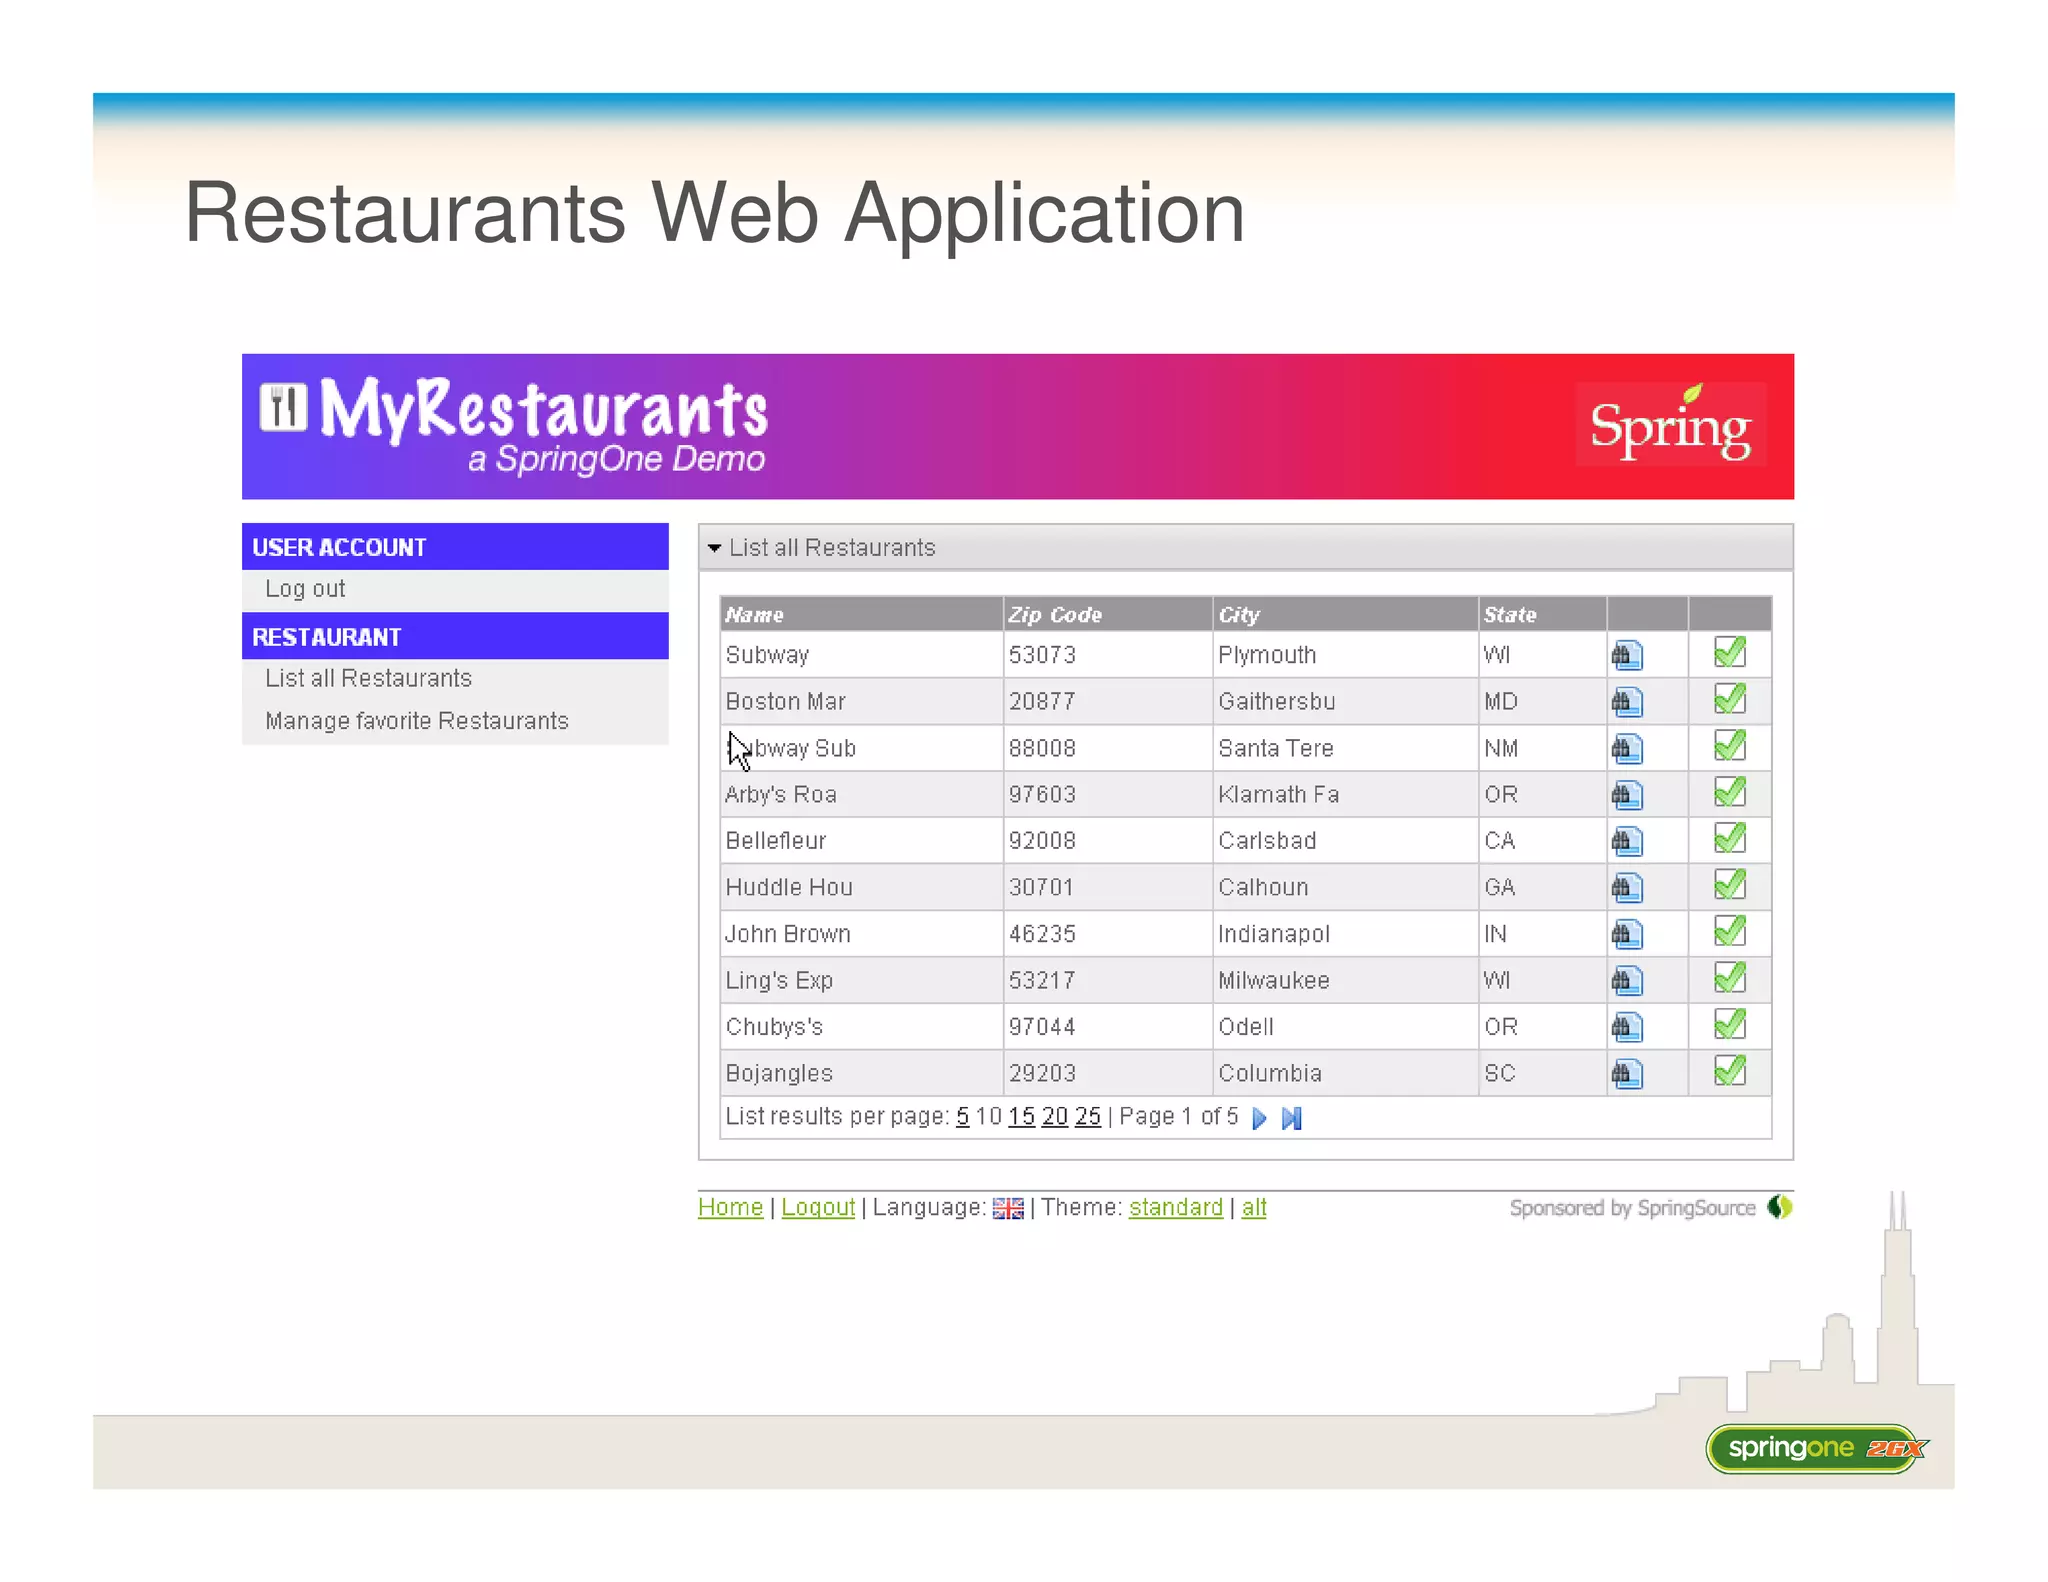Click green checkmark icon for Odell row
This screenshot has width=2048, height=1582.
(1730, 1024)
